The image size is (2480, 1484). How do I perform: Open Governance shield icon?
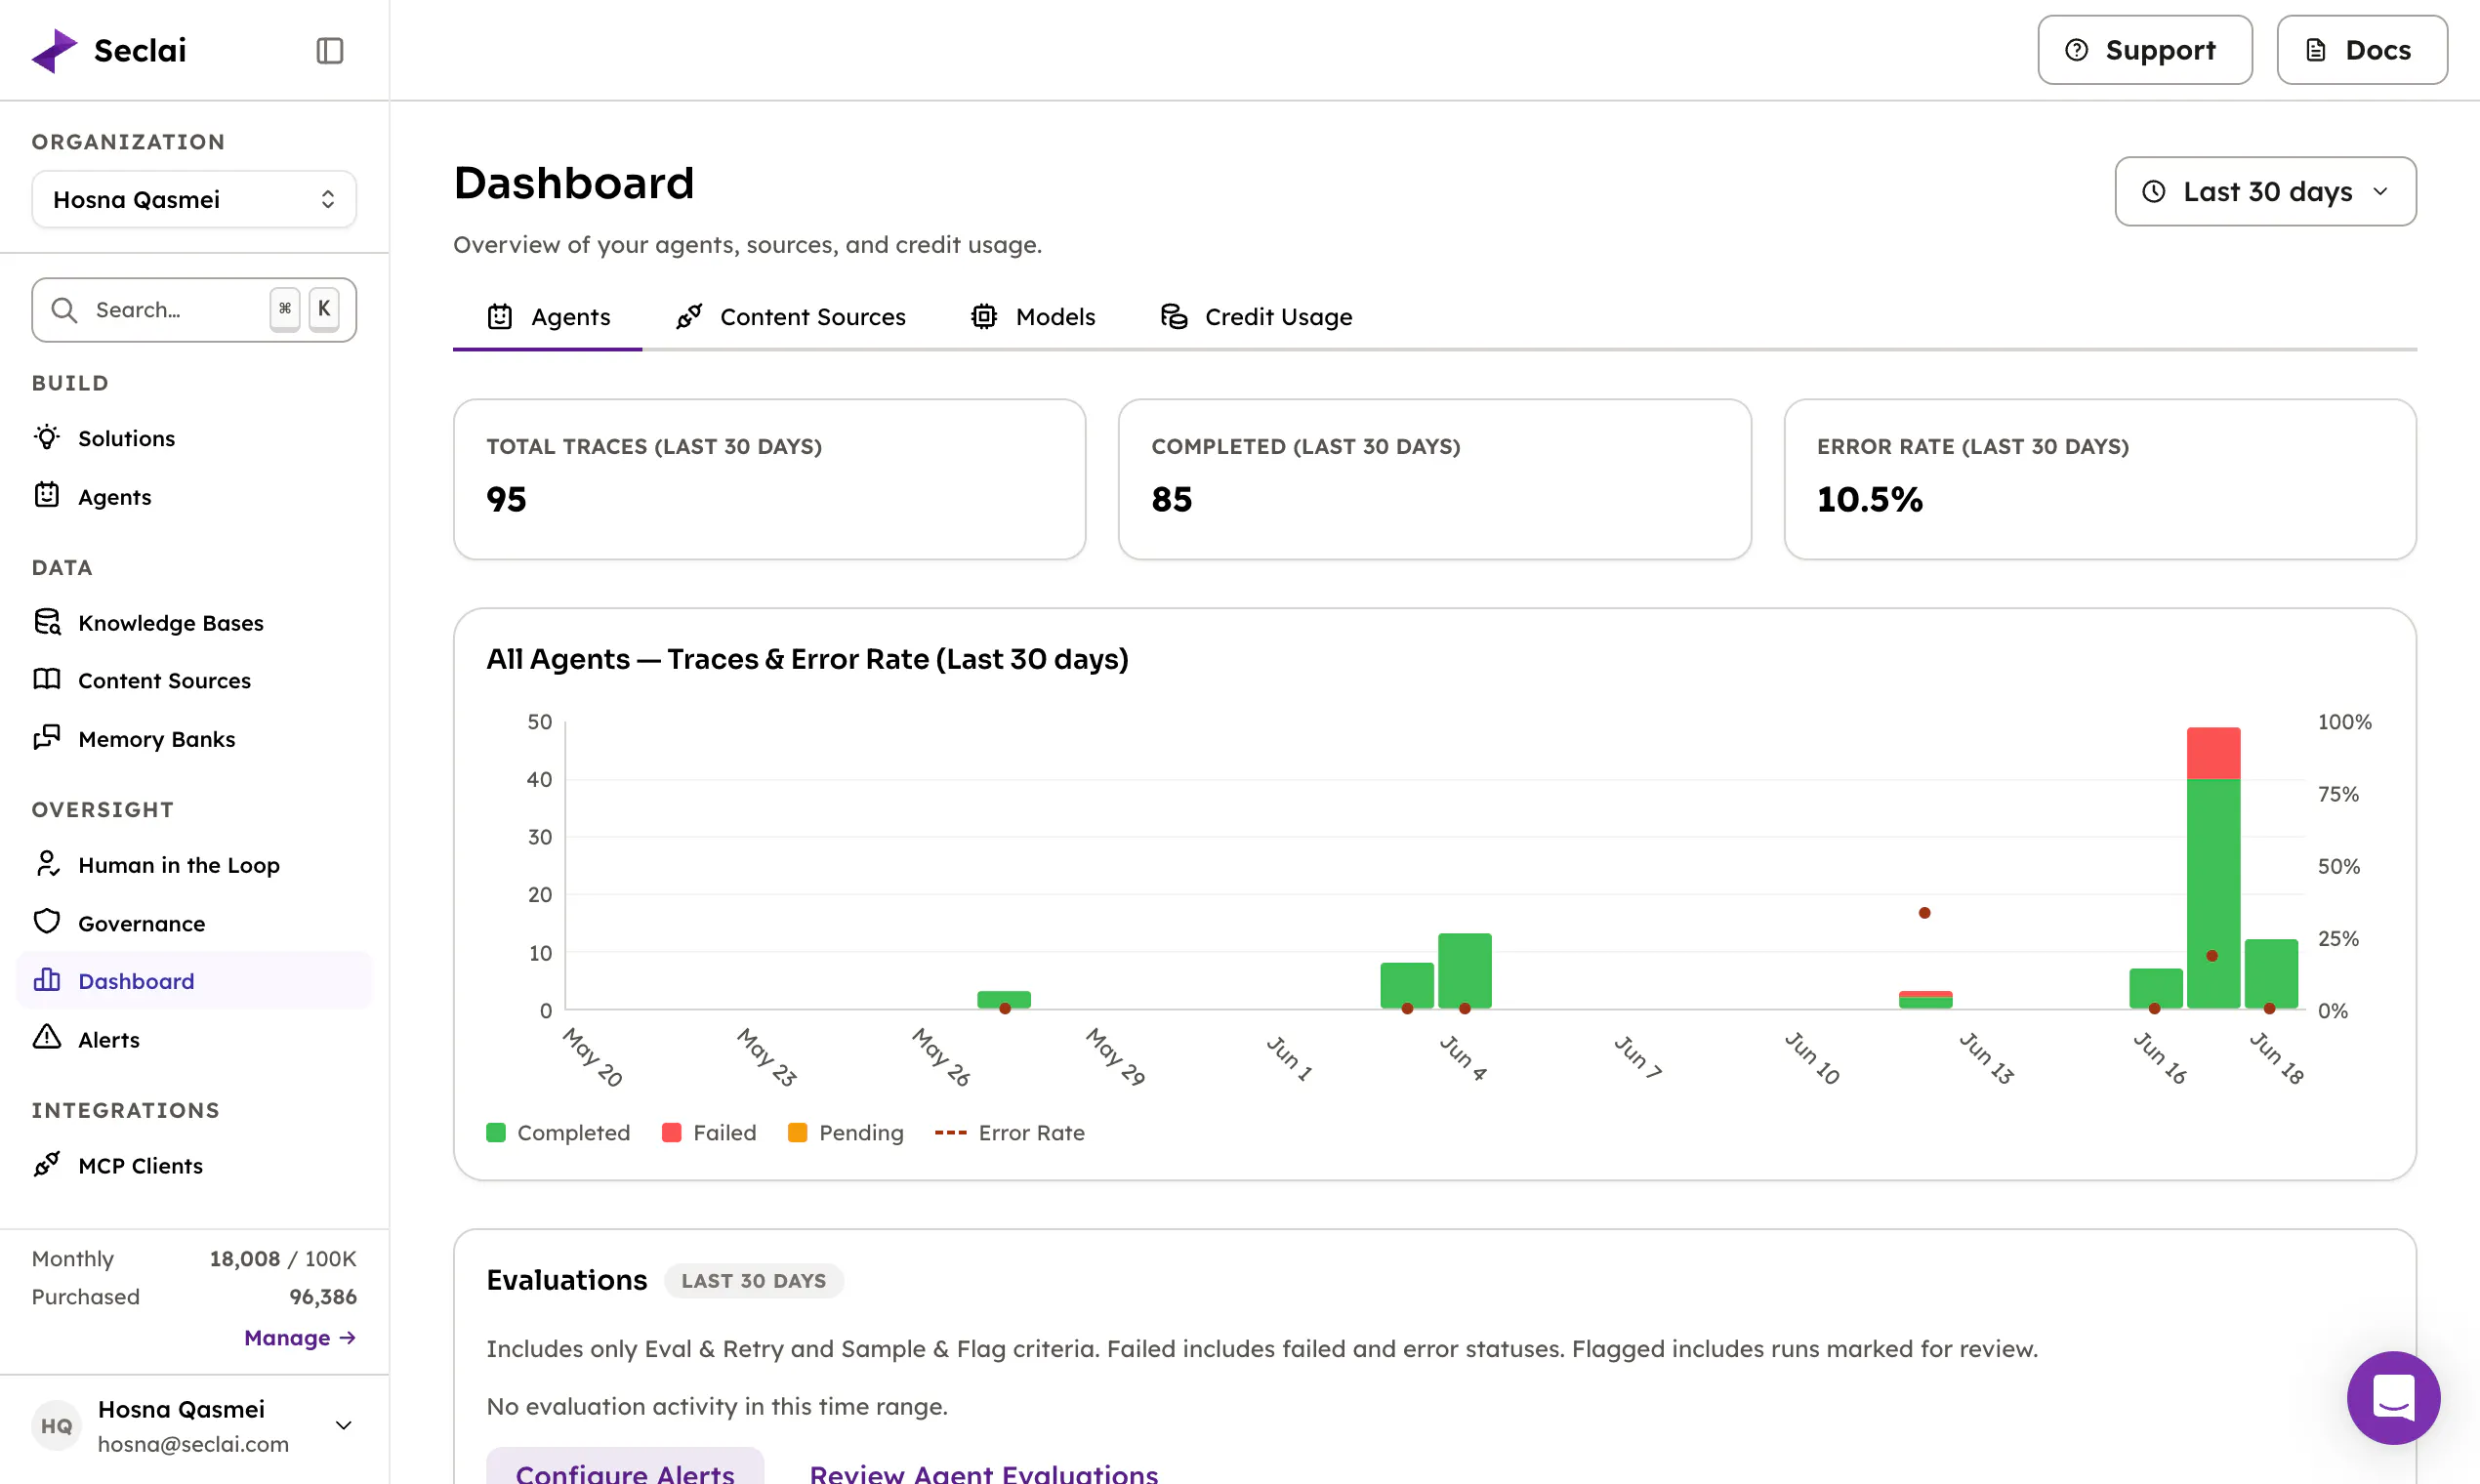[x=47, y=922]
